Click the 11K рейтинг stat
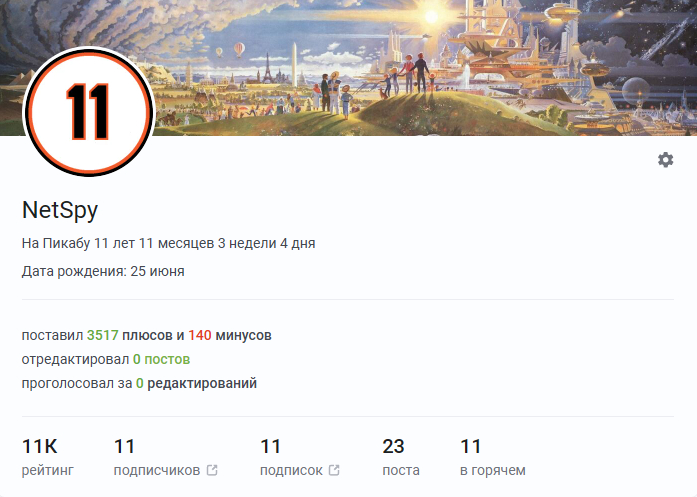697x497 pixels. pos(48,457)
